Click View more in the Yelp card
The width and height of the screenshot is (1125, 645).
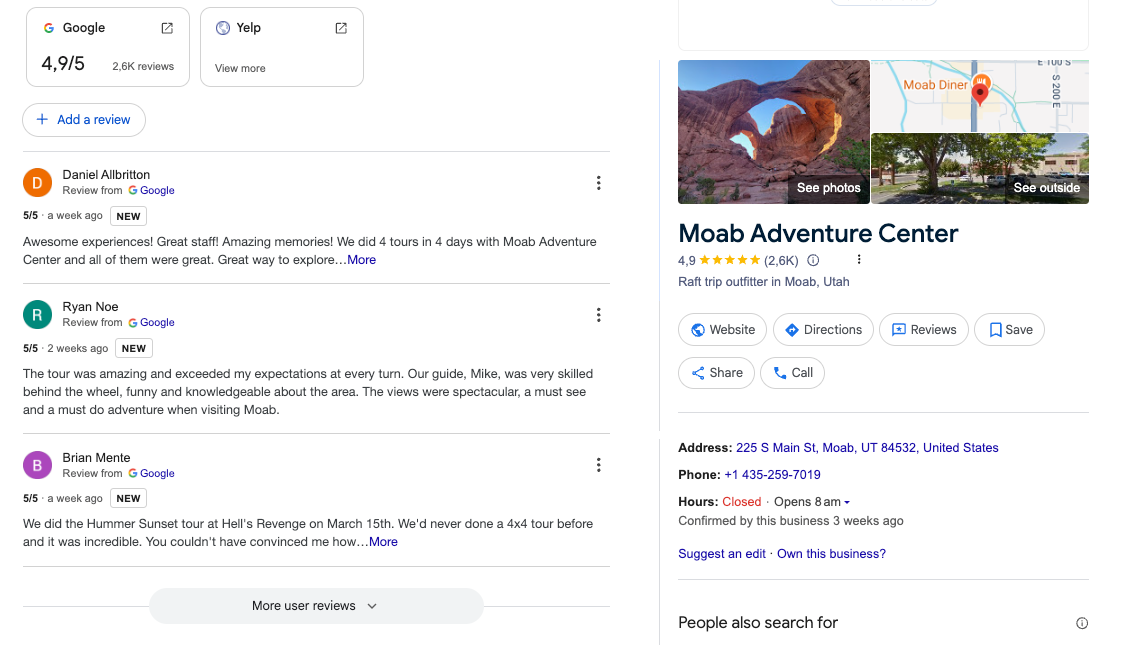tap(240, 68)
